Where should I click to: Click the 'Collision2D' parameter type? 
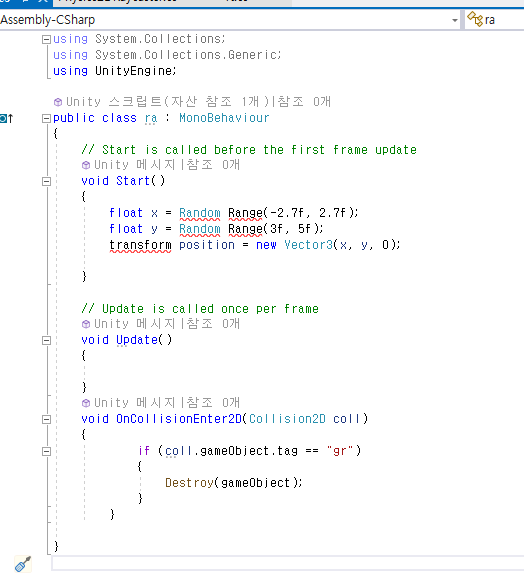click(x=287, y=419)
